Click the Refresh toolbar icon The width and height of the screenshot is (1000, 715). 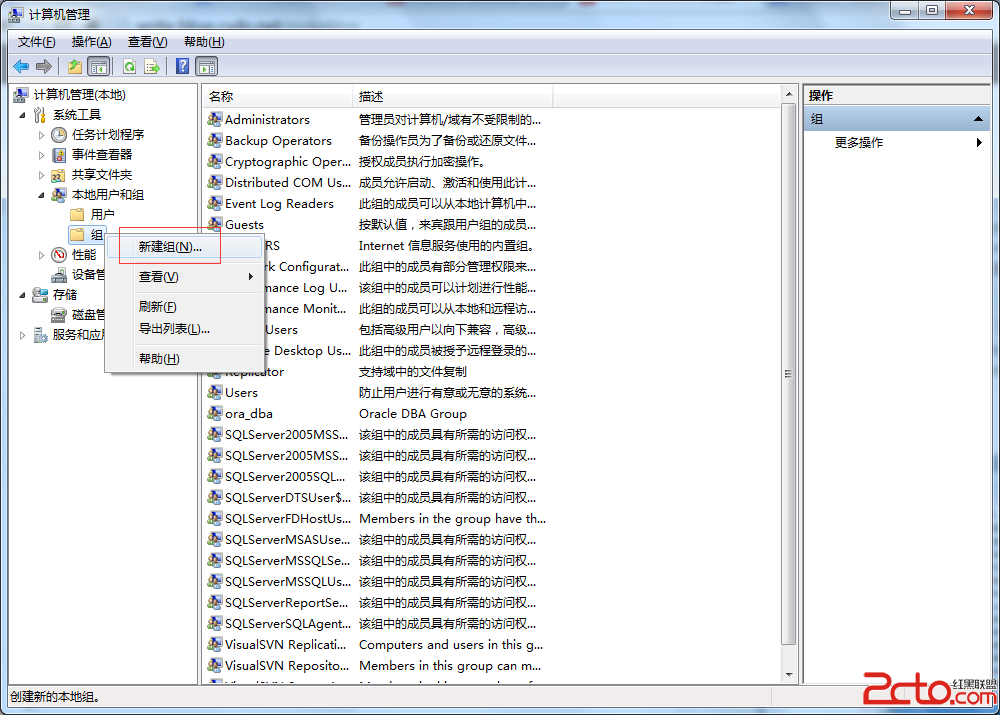129,66
